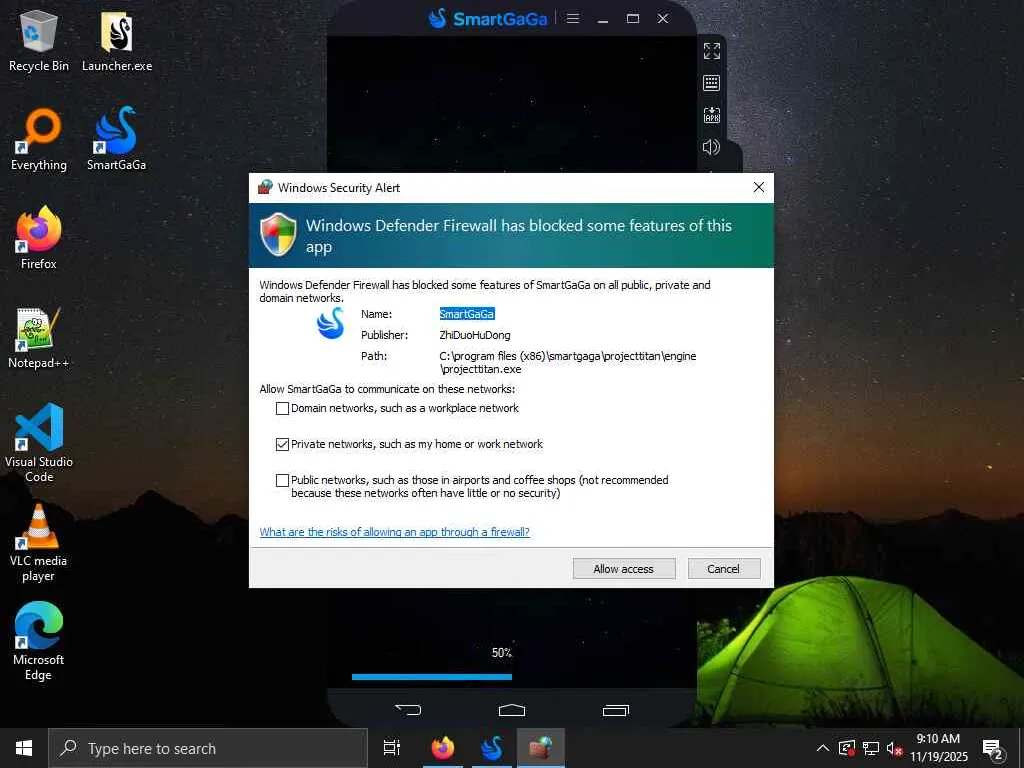Open firewall risks help link
The image size is (1024, 768).
(394, 532)
